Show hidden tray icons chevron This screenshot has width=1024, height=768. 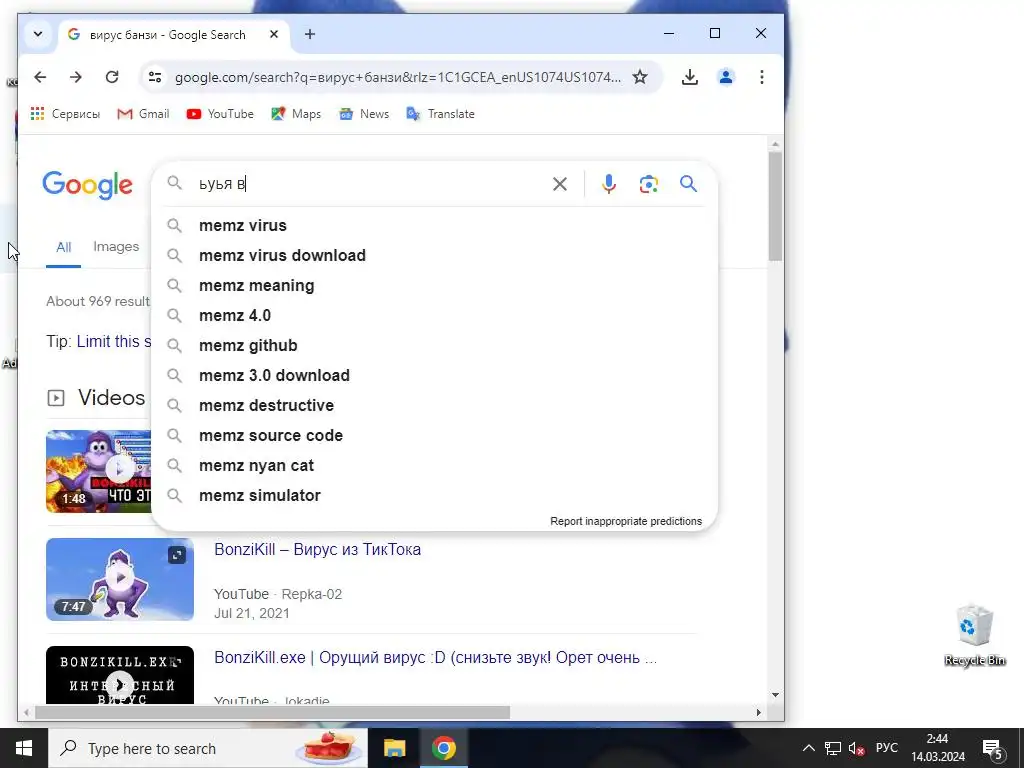pyautogui.click(x=808, y=748)
